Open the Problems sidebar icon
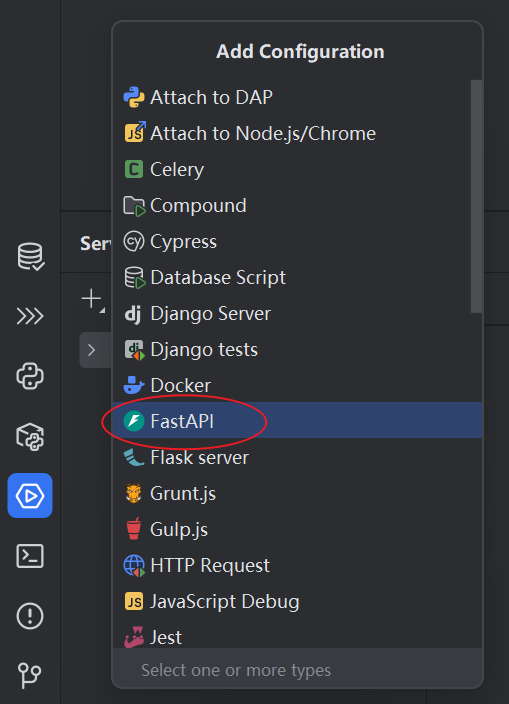 [30, 616]
